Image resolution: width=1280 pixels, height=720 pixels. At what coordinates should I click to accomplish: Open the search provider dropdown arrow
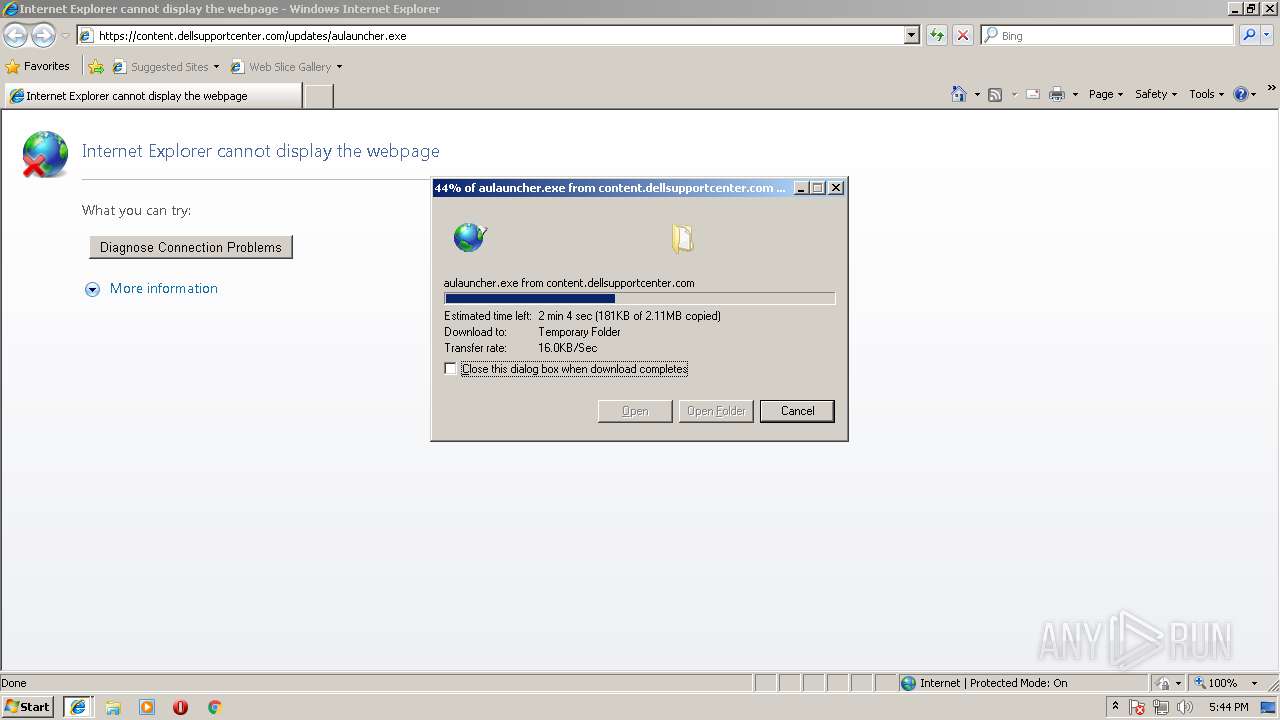[x=1267, y=35]
